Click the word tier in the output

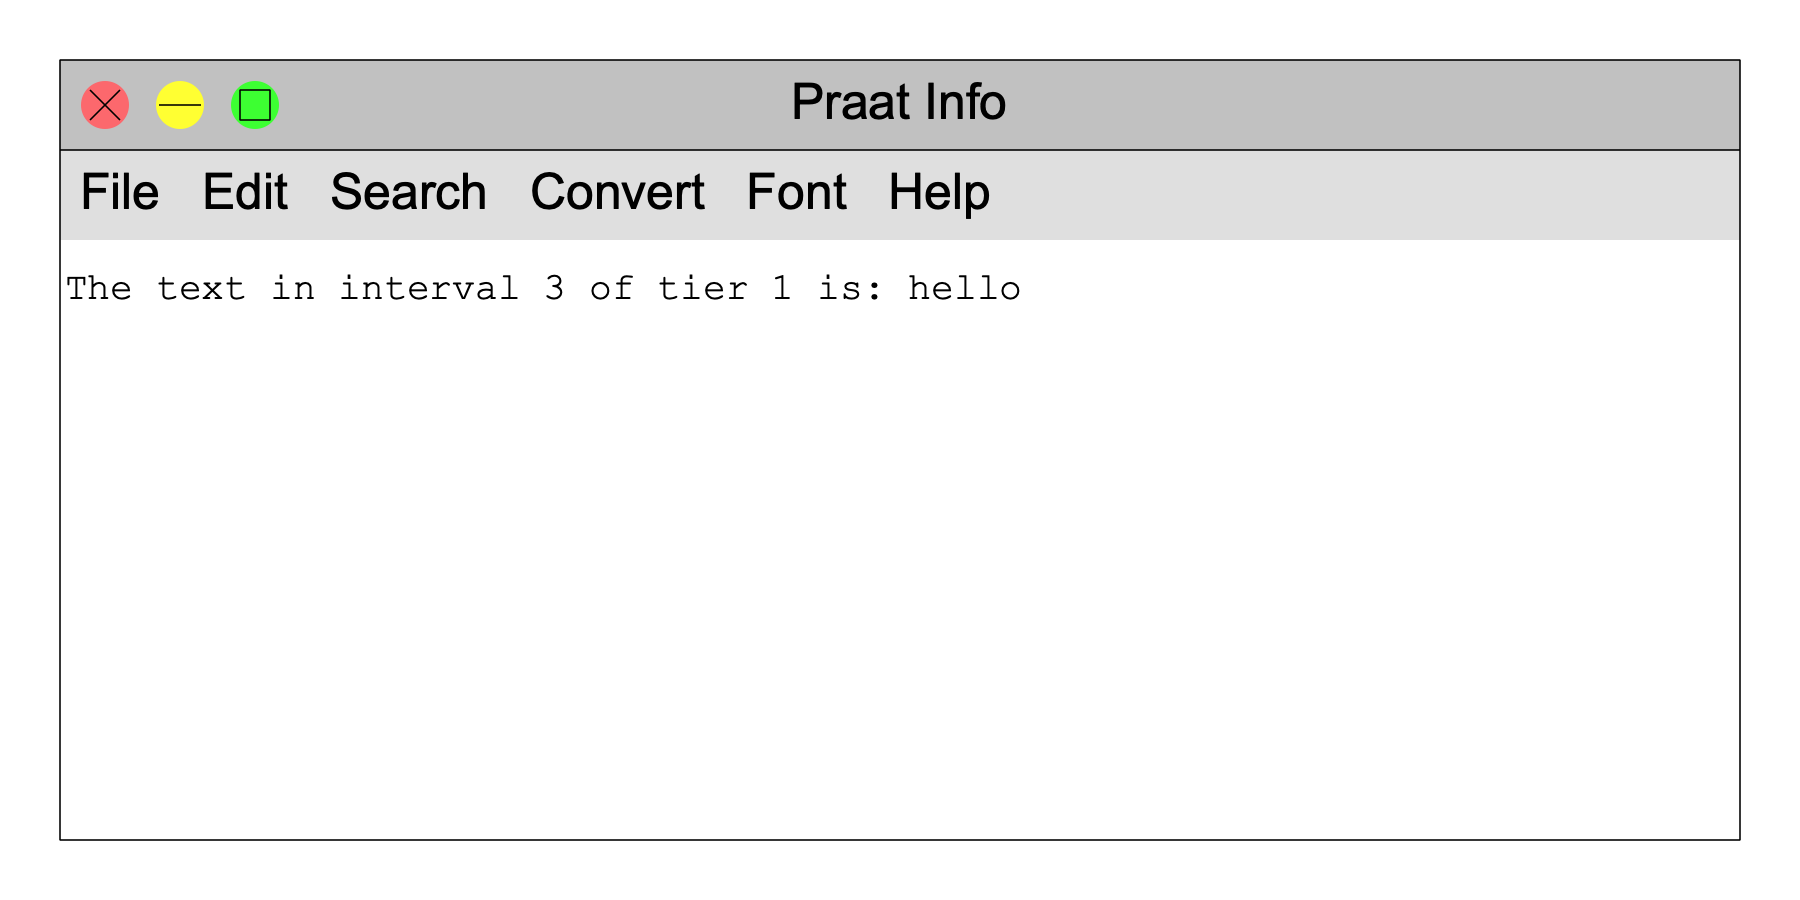[x=702, y=288]
